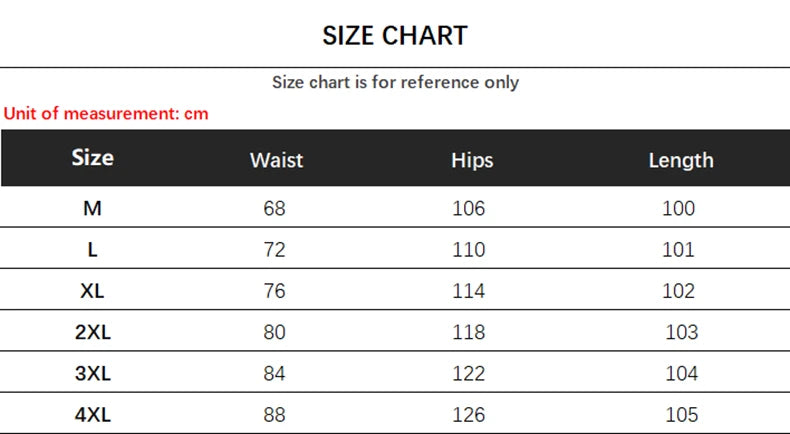Click length value 100 for size M
The height and width of the screenshot is (434, 790).
[x=678, y=208]
